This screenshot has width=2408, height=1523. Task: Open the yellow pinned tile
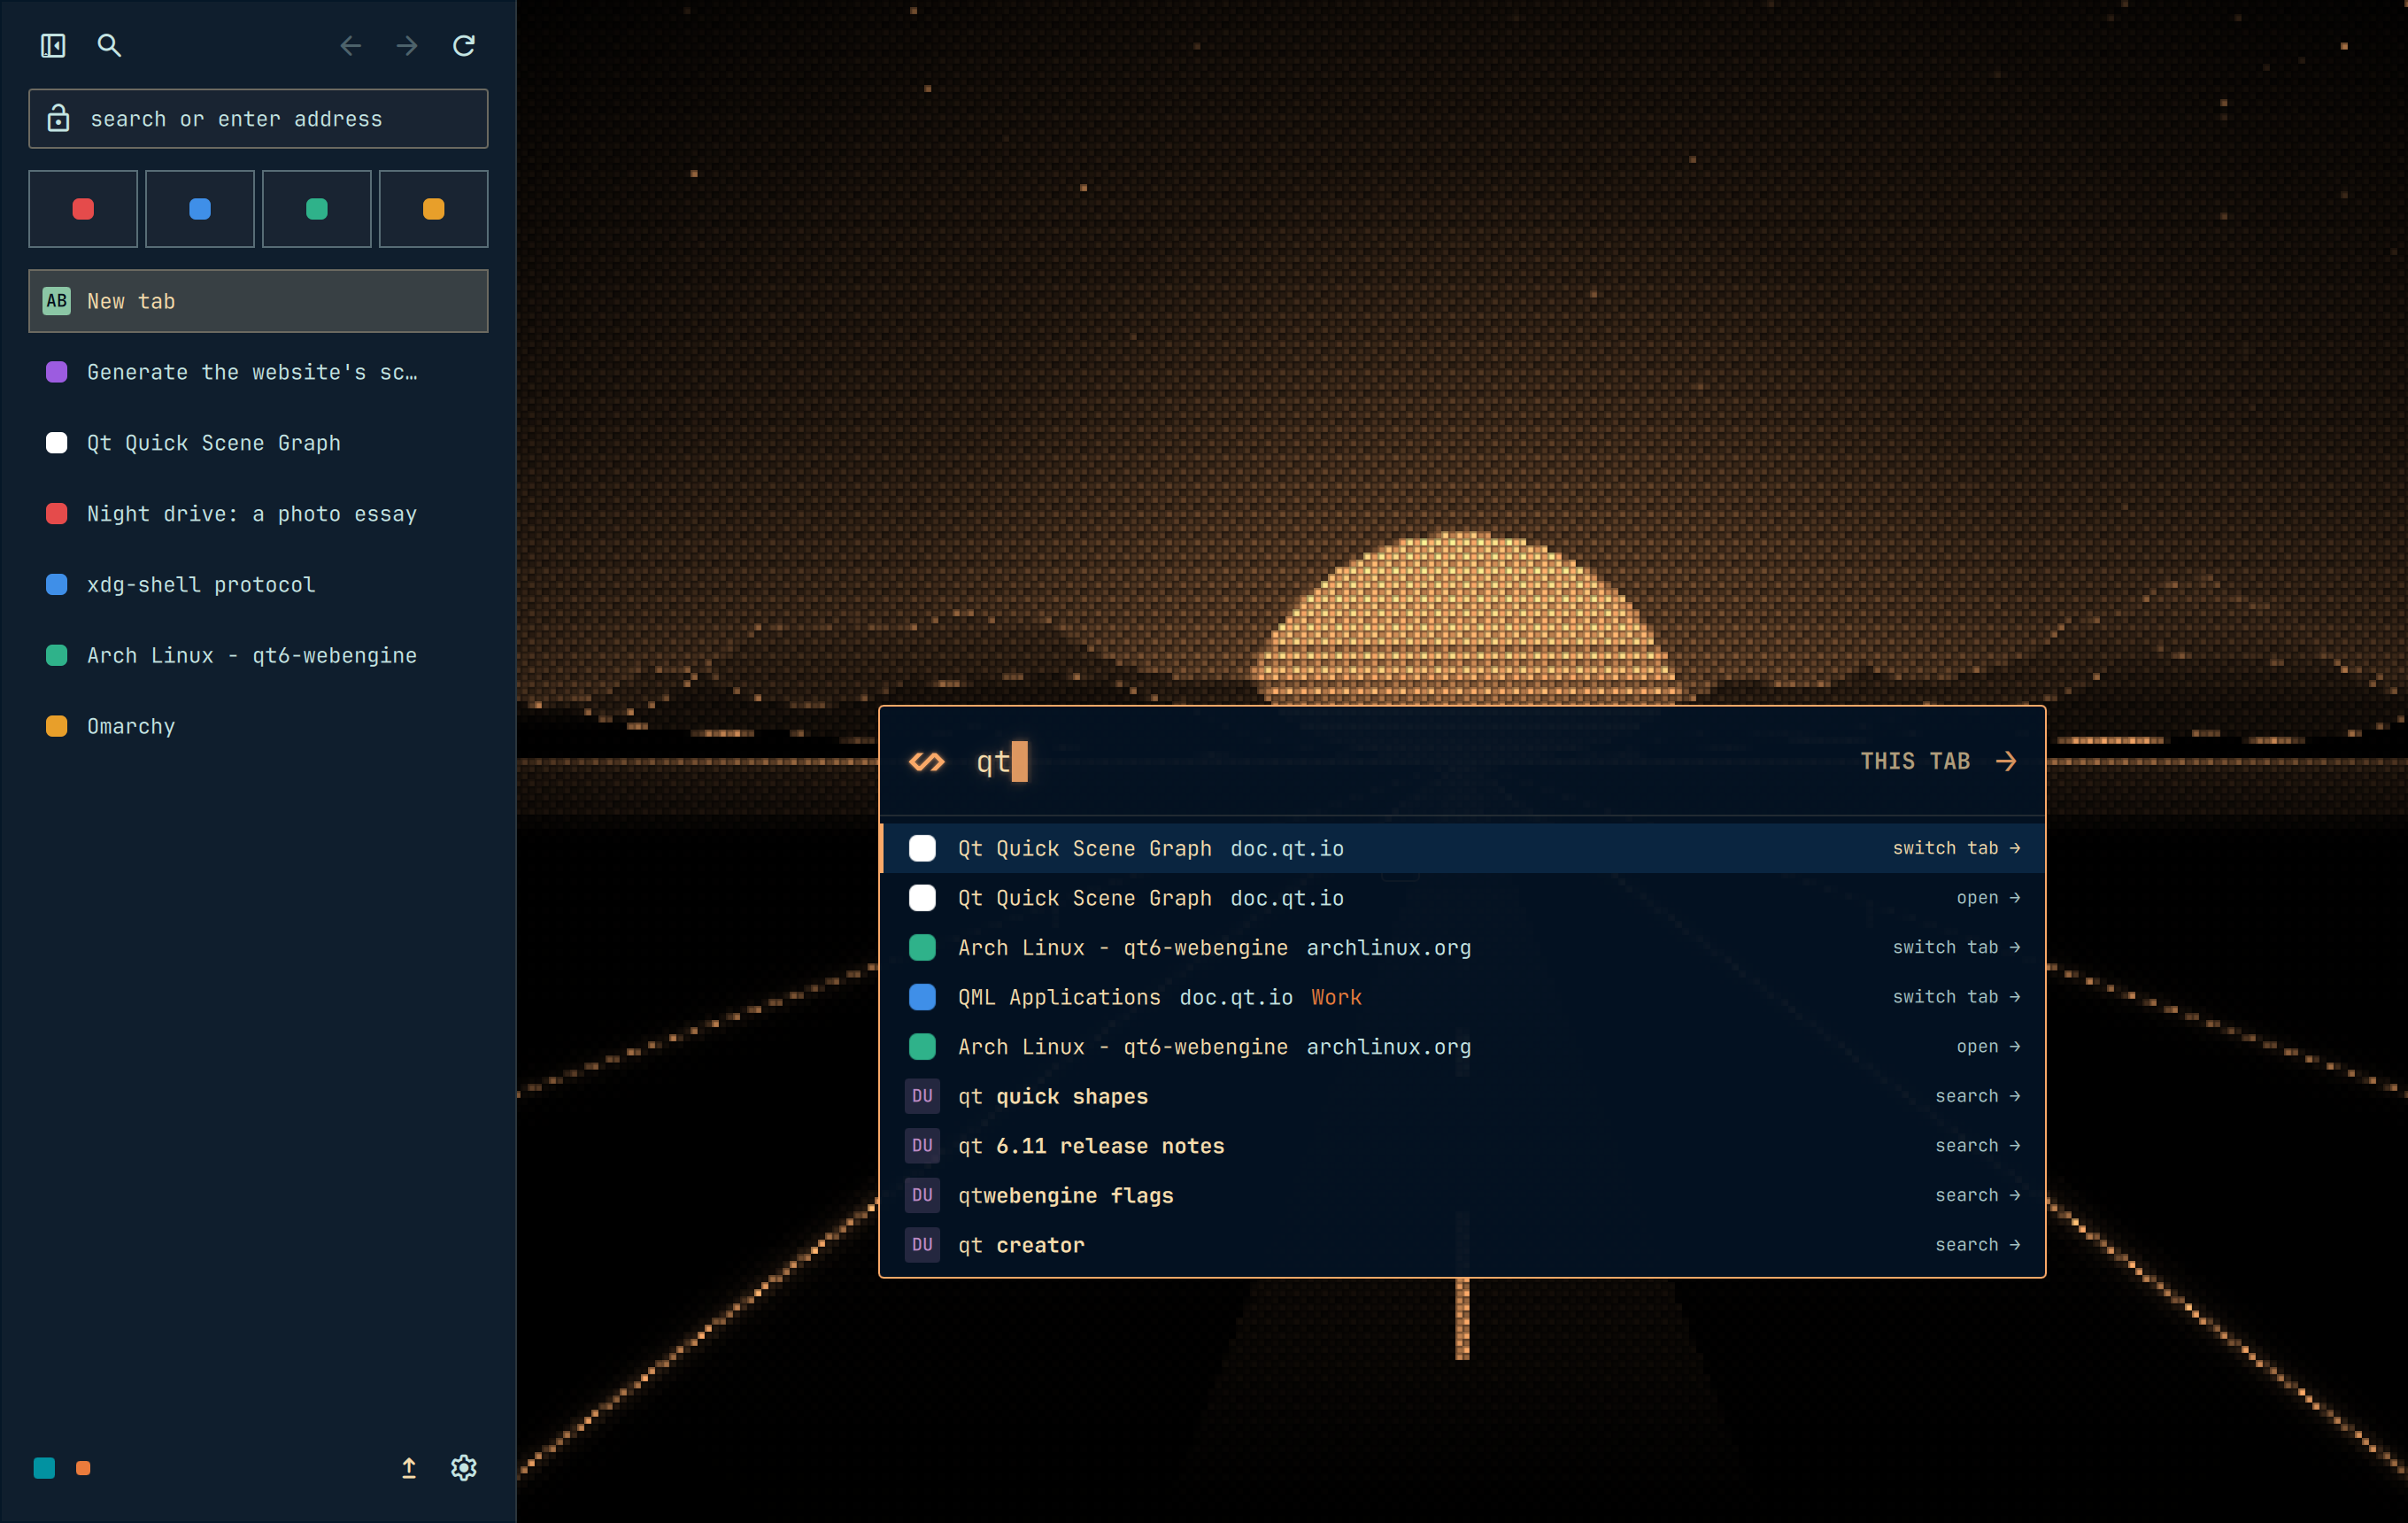434,209
